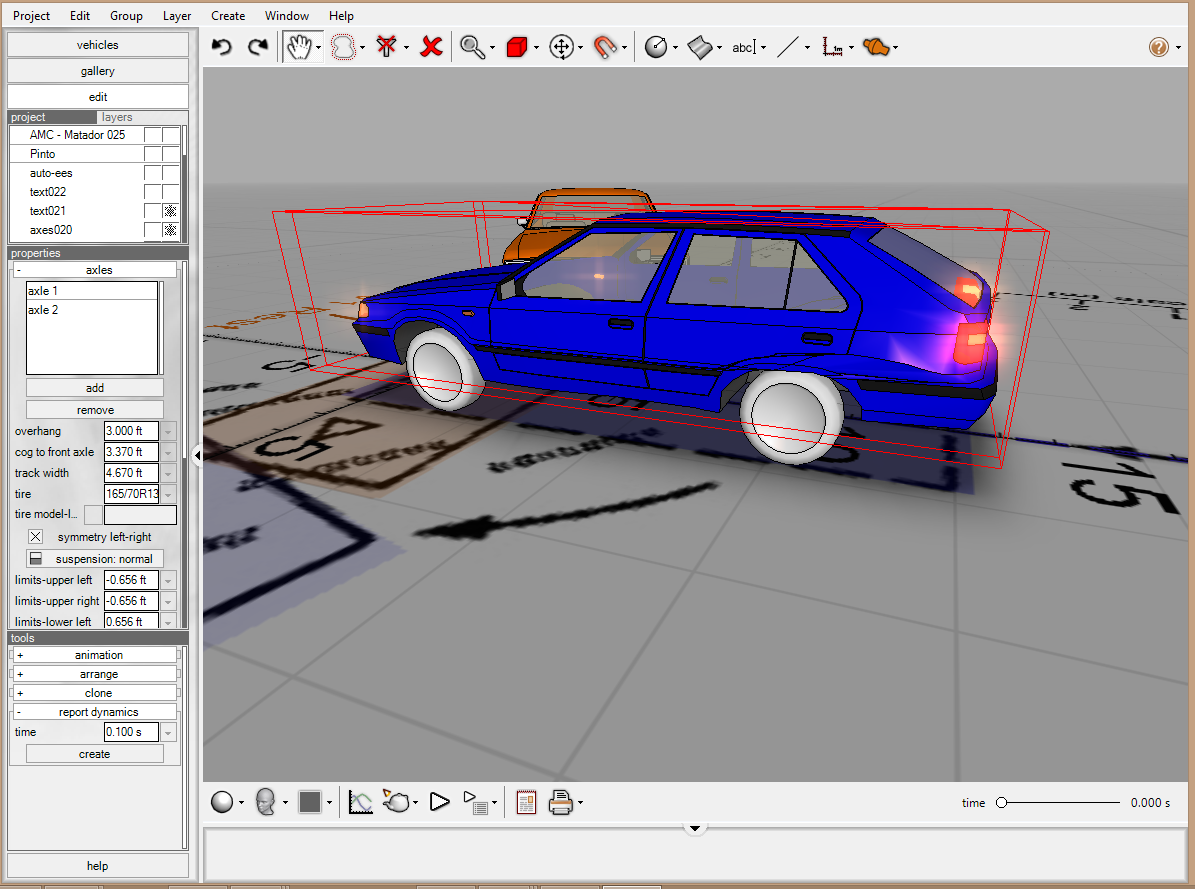Click the shaded sphere render icon

click(x=222, y=802)
